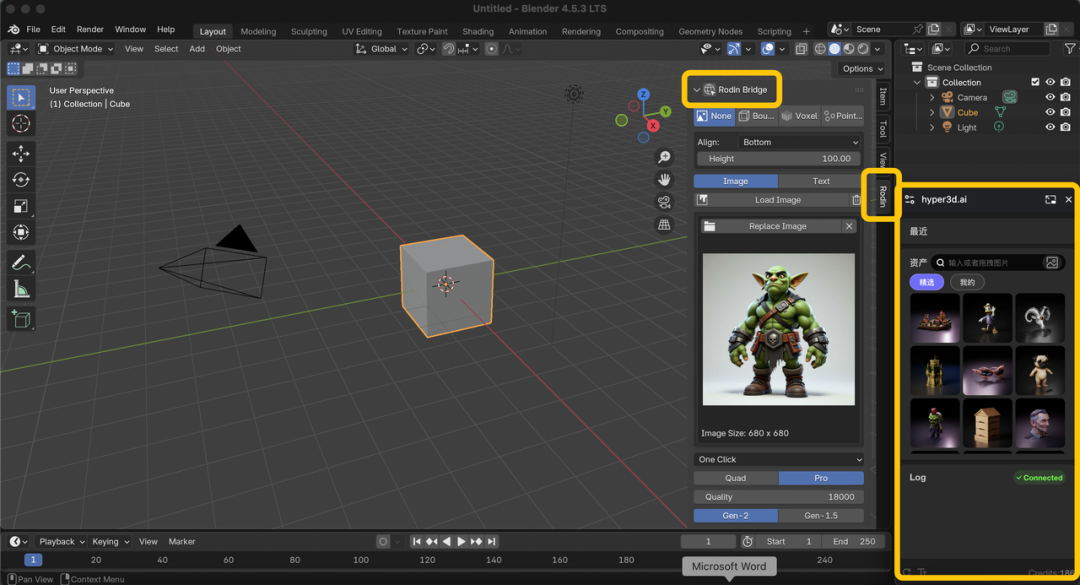This screenshot has width=1080, height=585.
Task: Adjust the Height value slider
Action: (778, 158)
